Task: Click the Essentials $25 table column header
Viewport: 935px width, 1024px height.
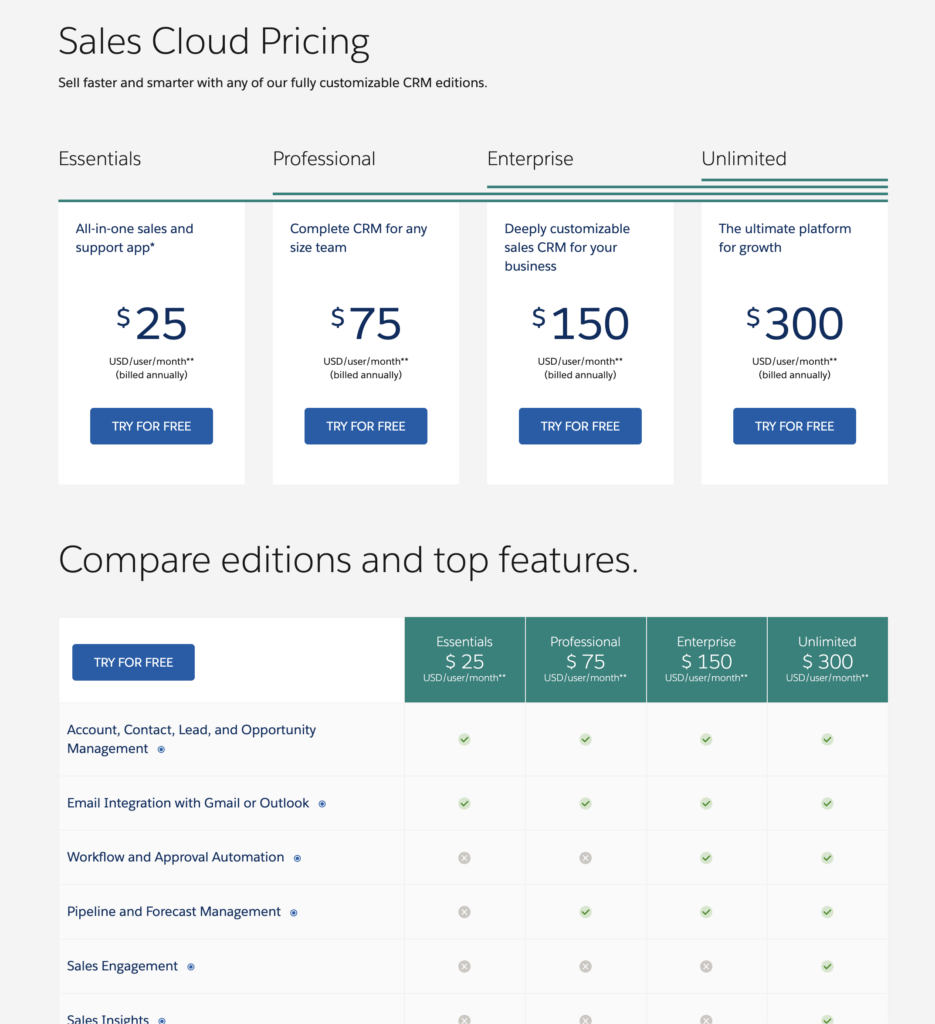Action: [x=465, y=660]
